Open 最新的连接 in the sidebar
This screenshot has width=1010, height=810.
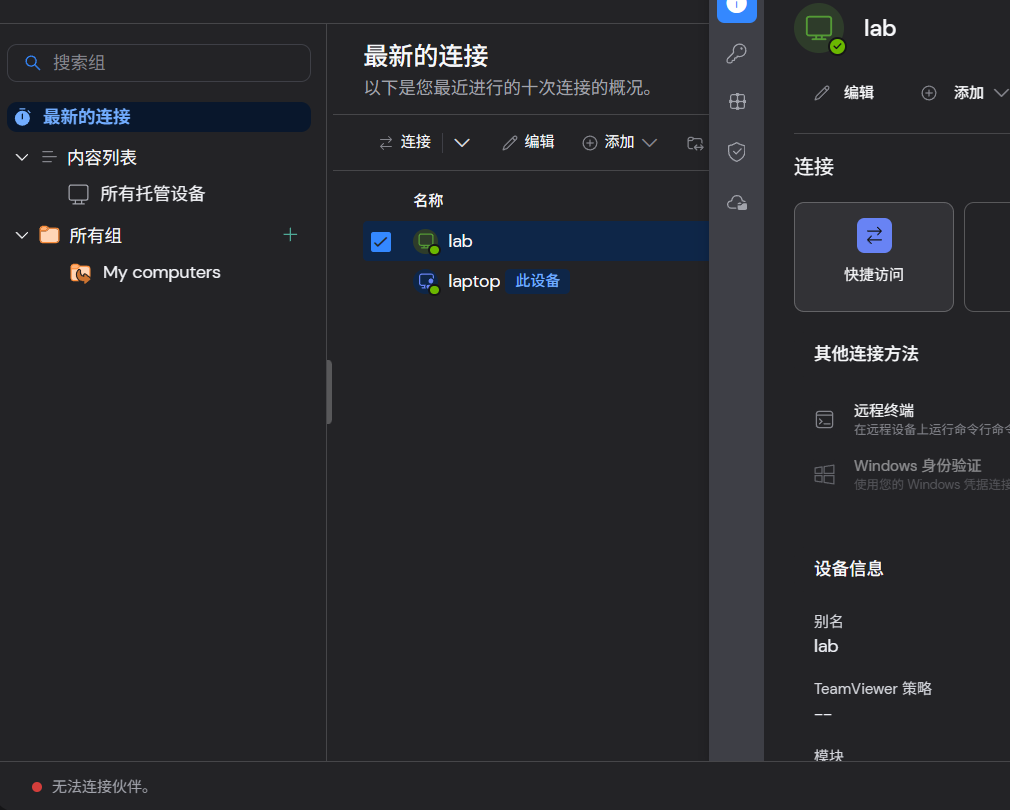(158, 117)
